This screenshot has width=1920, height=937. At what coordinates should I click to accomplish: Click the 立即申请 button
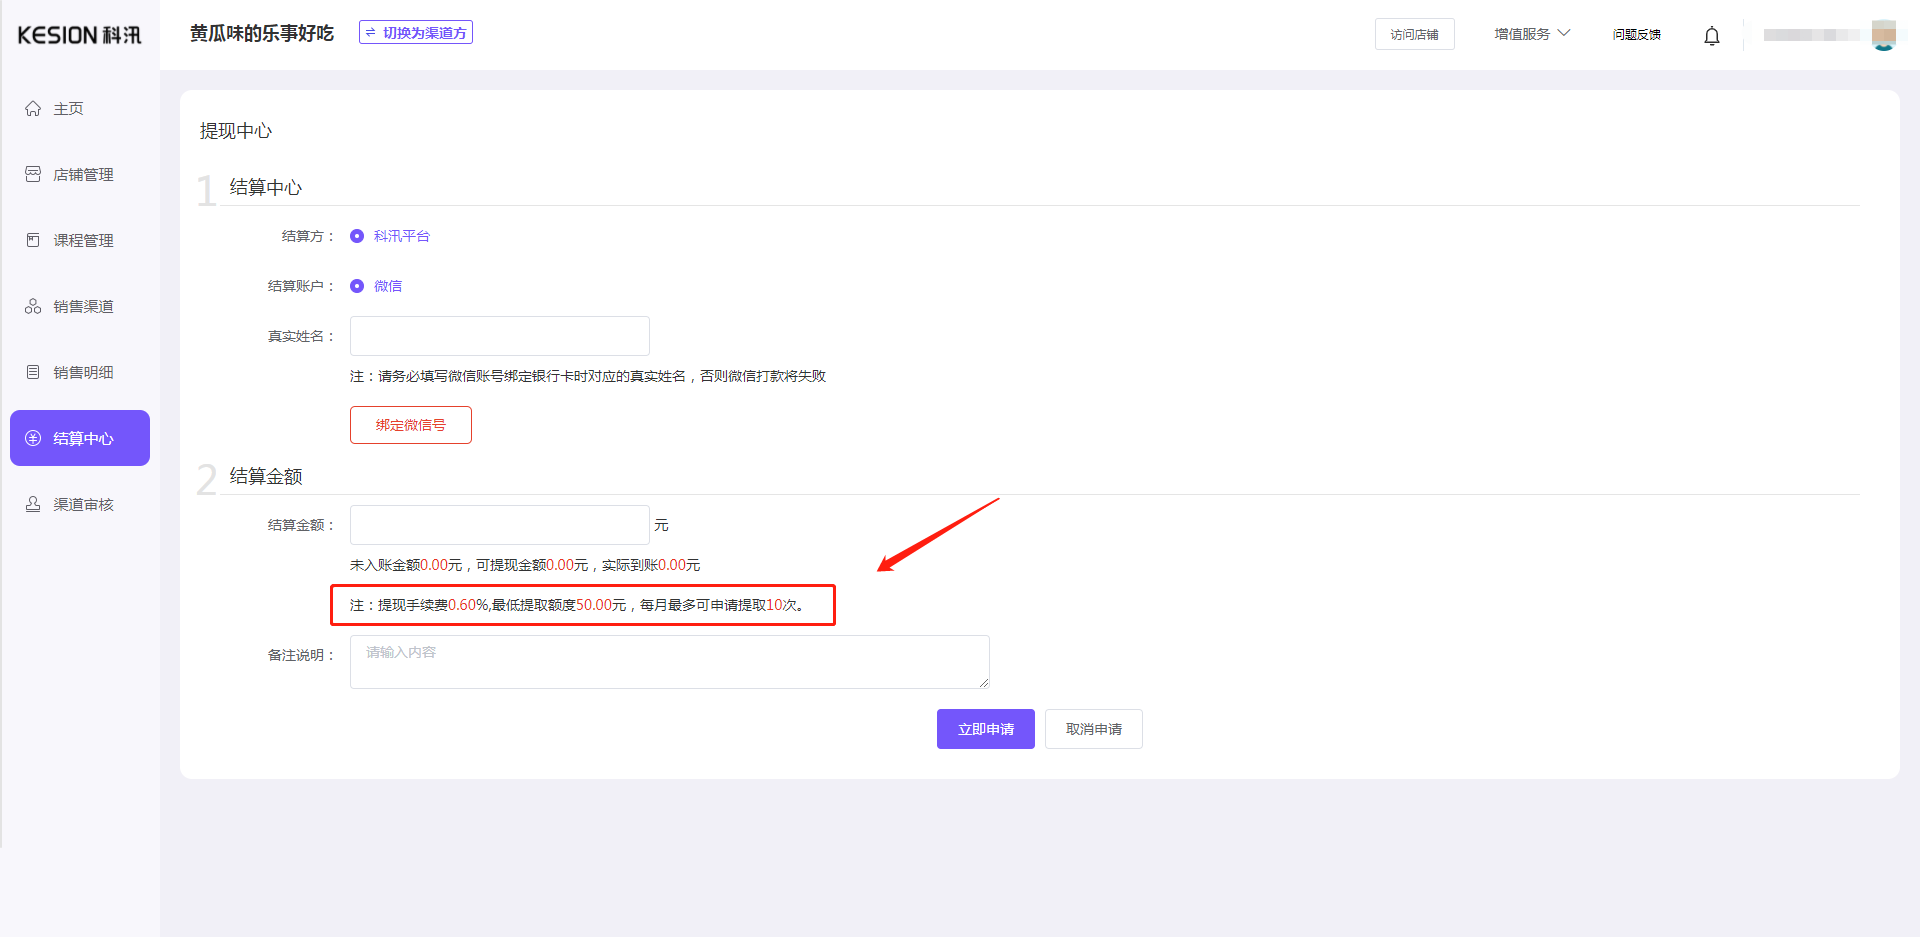pos(985,729)
